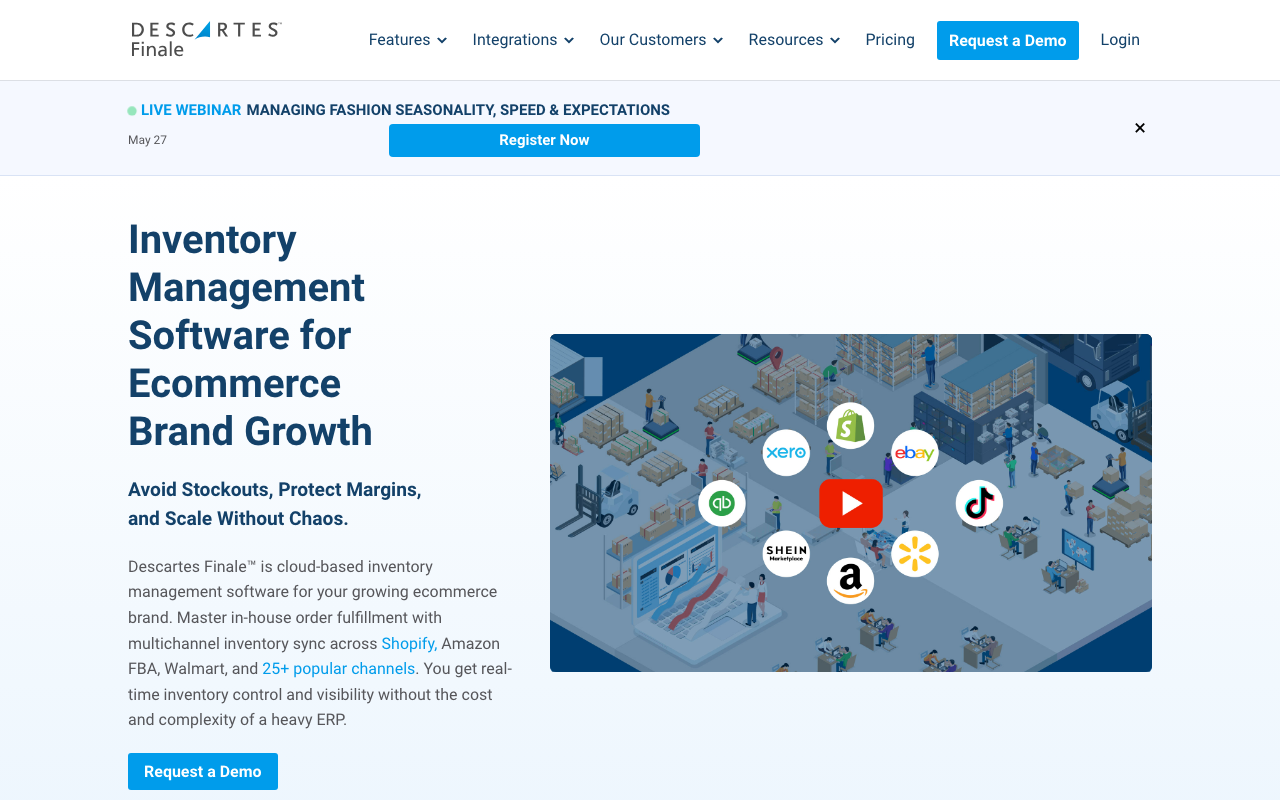Click the Avoid Stockouts subheading
The width and height of the screenshot is (1280, 800).
[x=275, y=504]
